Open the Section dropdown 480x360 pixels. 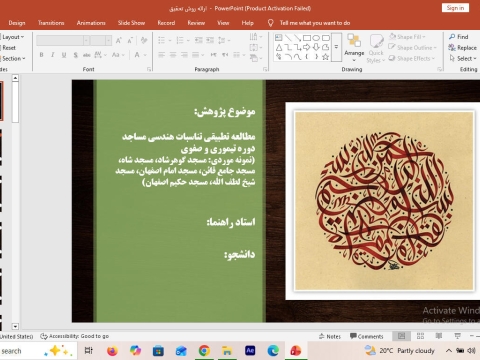13,58
